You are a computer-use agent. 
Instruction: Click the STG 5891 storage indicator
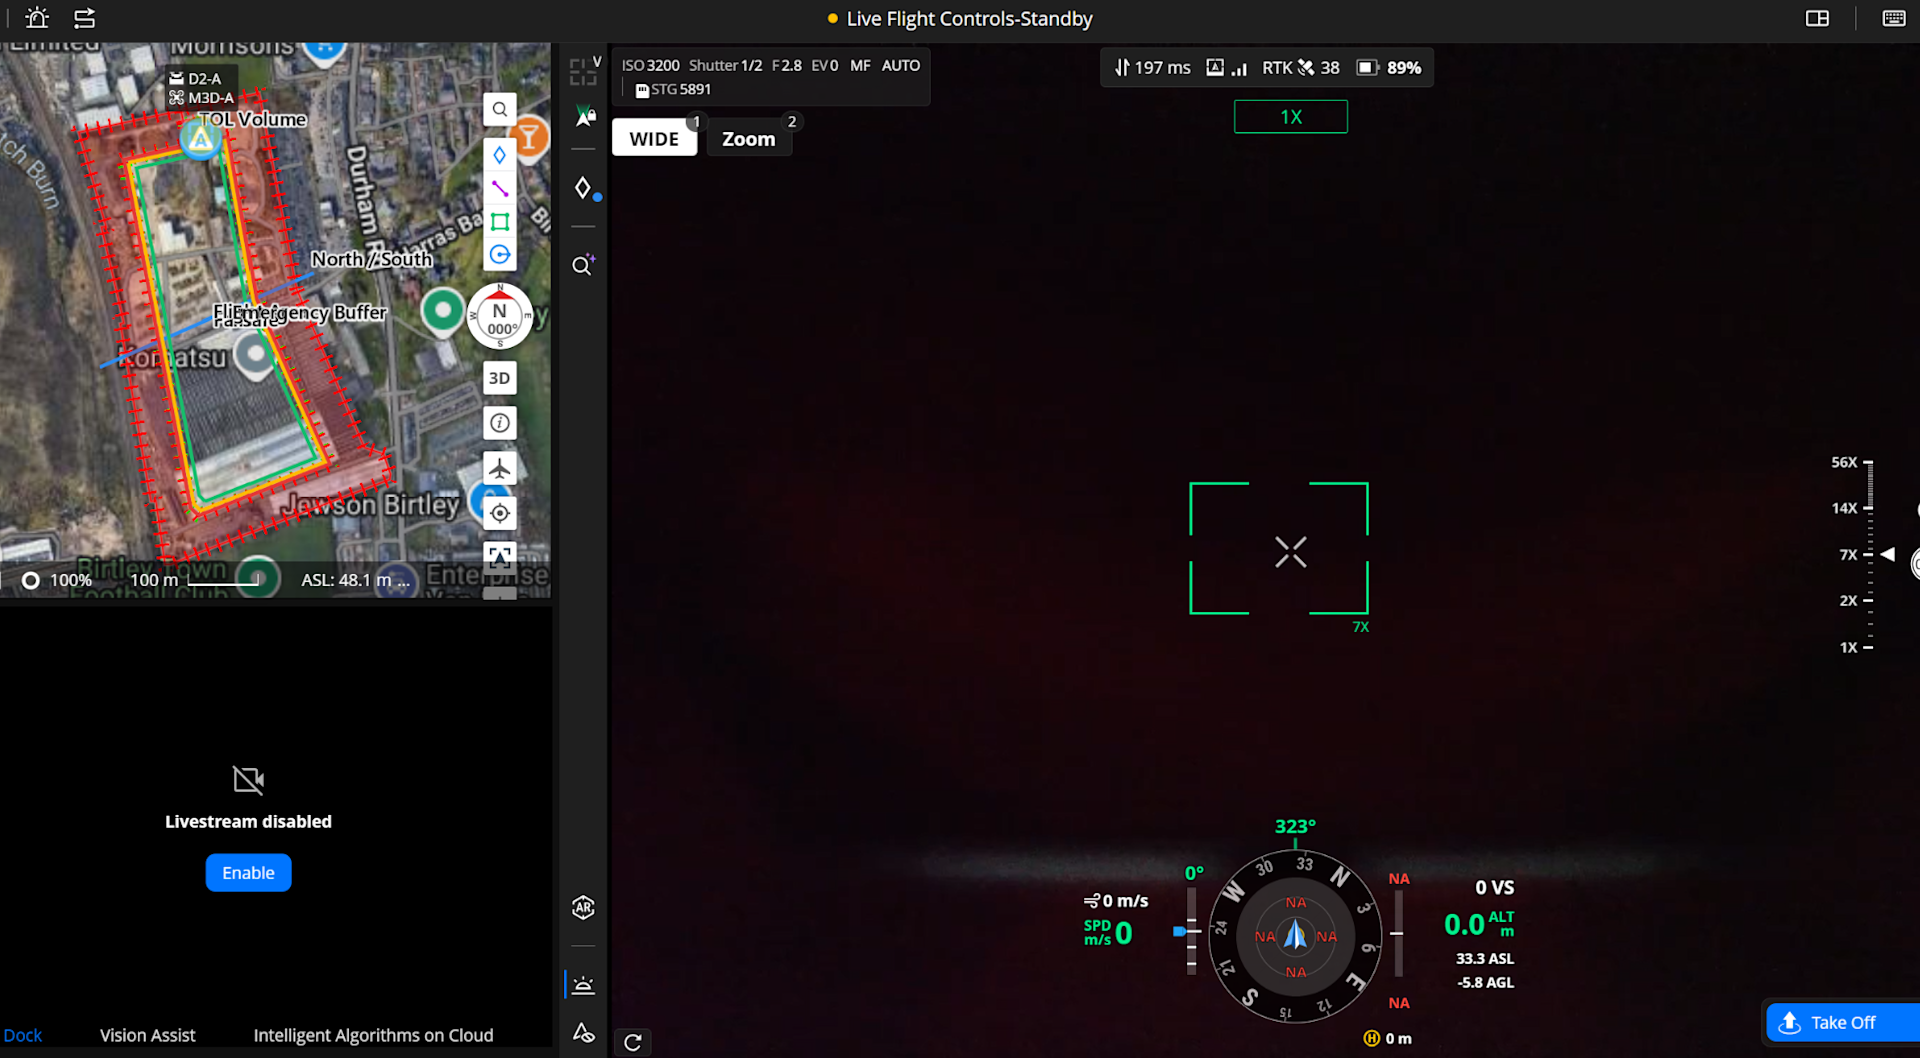coord(673,89)
